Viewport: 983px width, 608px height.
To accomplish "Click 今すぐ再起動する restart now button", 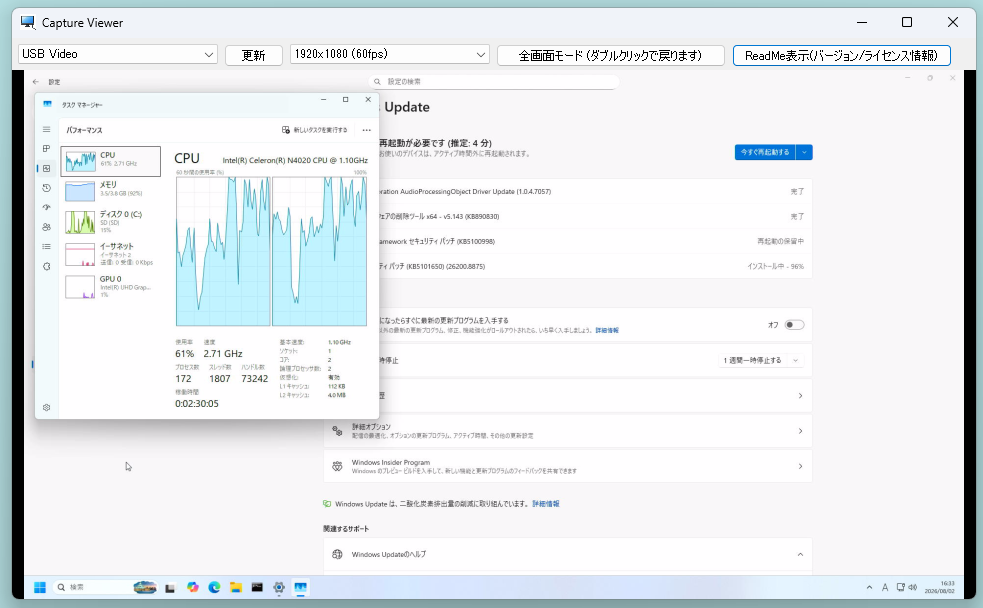I will point(765,152).
